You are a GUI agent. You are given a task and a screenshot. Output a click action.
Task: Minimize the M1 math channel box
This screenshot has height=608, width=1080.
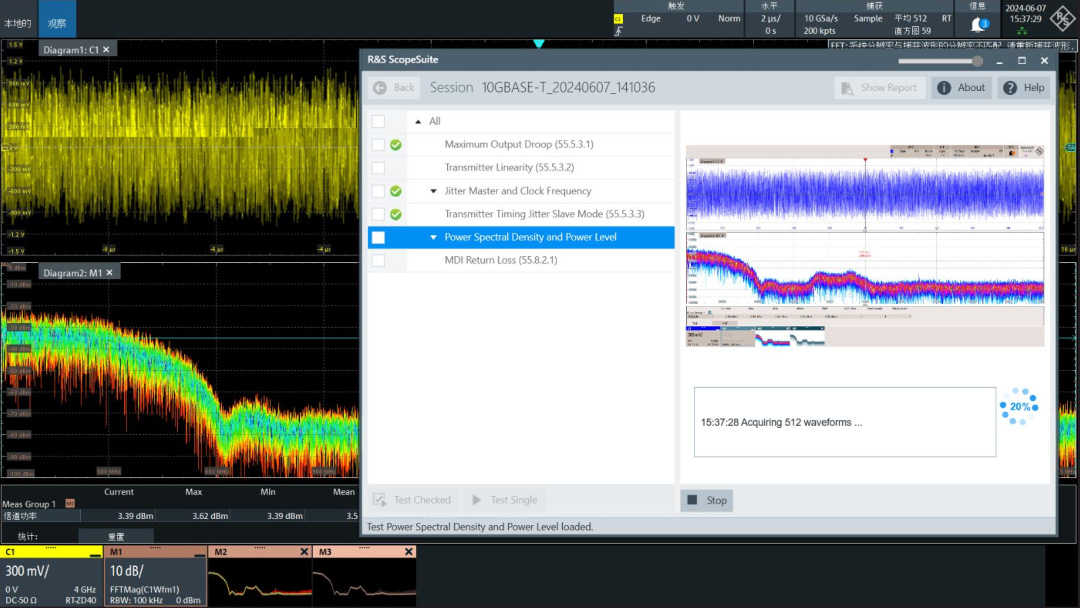click(x=199, y=553)
